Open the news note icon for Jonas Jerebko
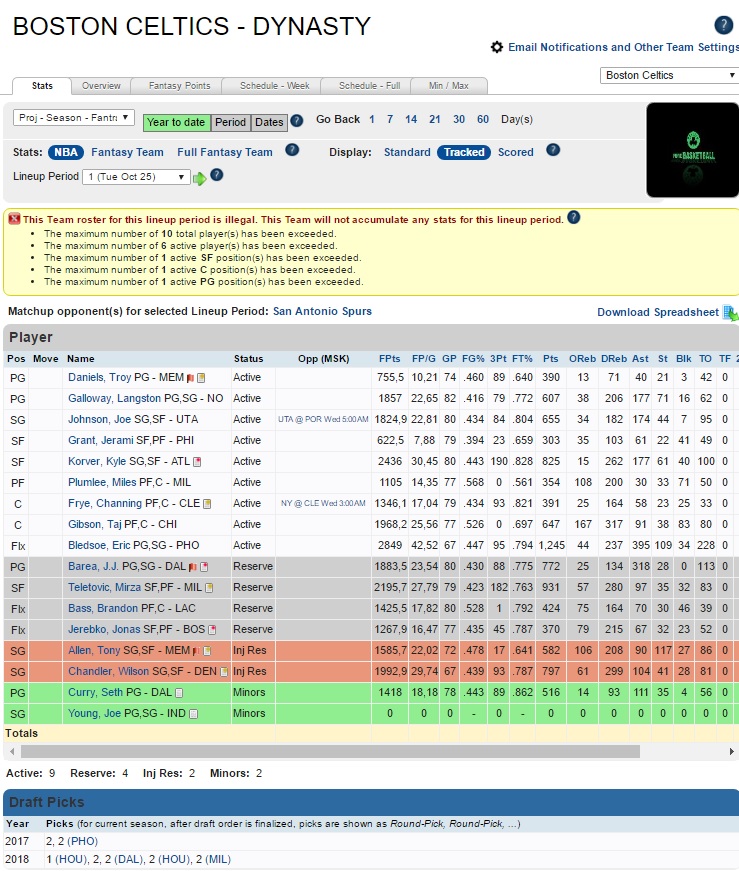 click(x=212, y=630)
